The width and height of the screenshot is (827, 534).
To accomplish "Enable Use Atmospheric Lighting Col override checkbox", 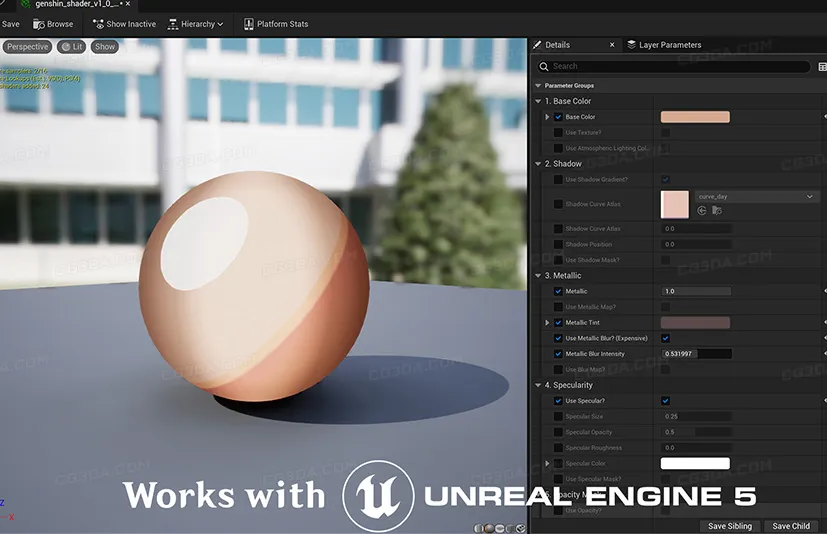I will (558, 149).
